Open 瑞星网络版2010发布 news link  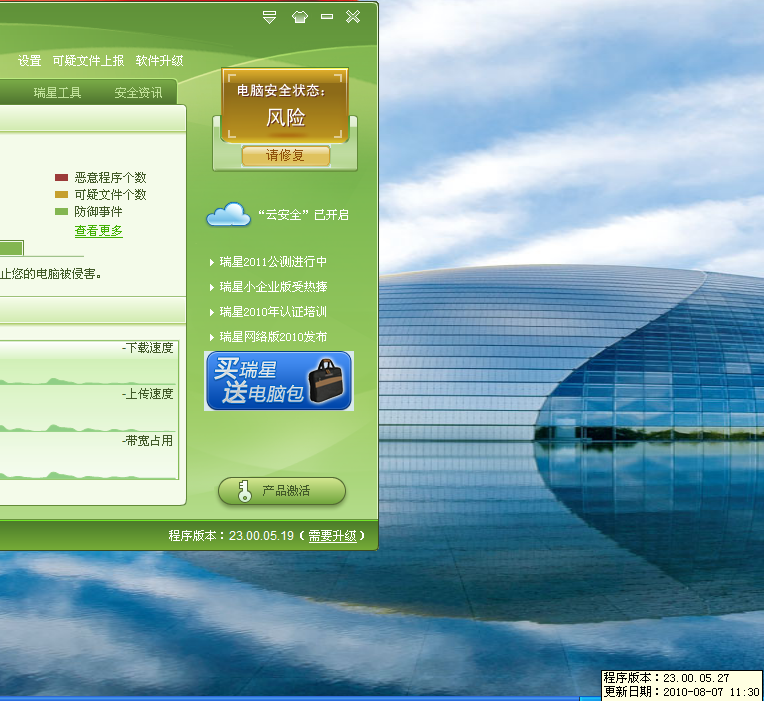coord(273,337)
